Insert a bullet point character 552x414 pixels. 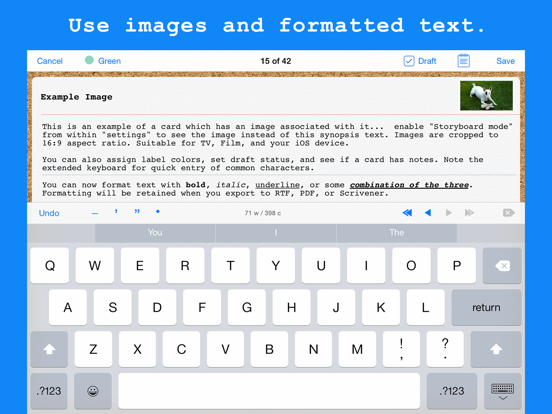(x=158, y=212)
